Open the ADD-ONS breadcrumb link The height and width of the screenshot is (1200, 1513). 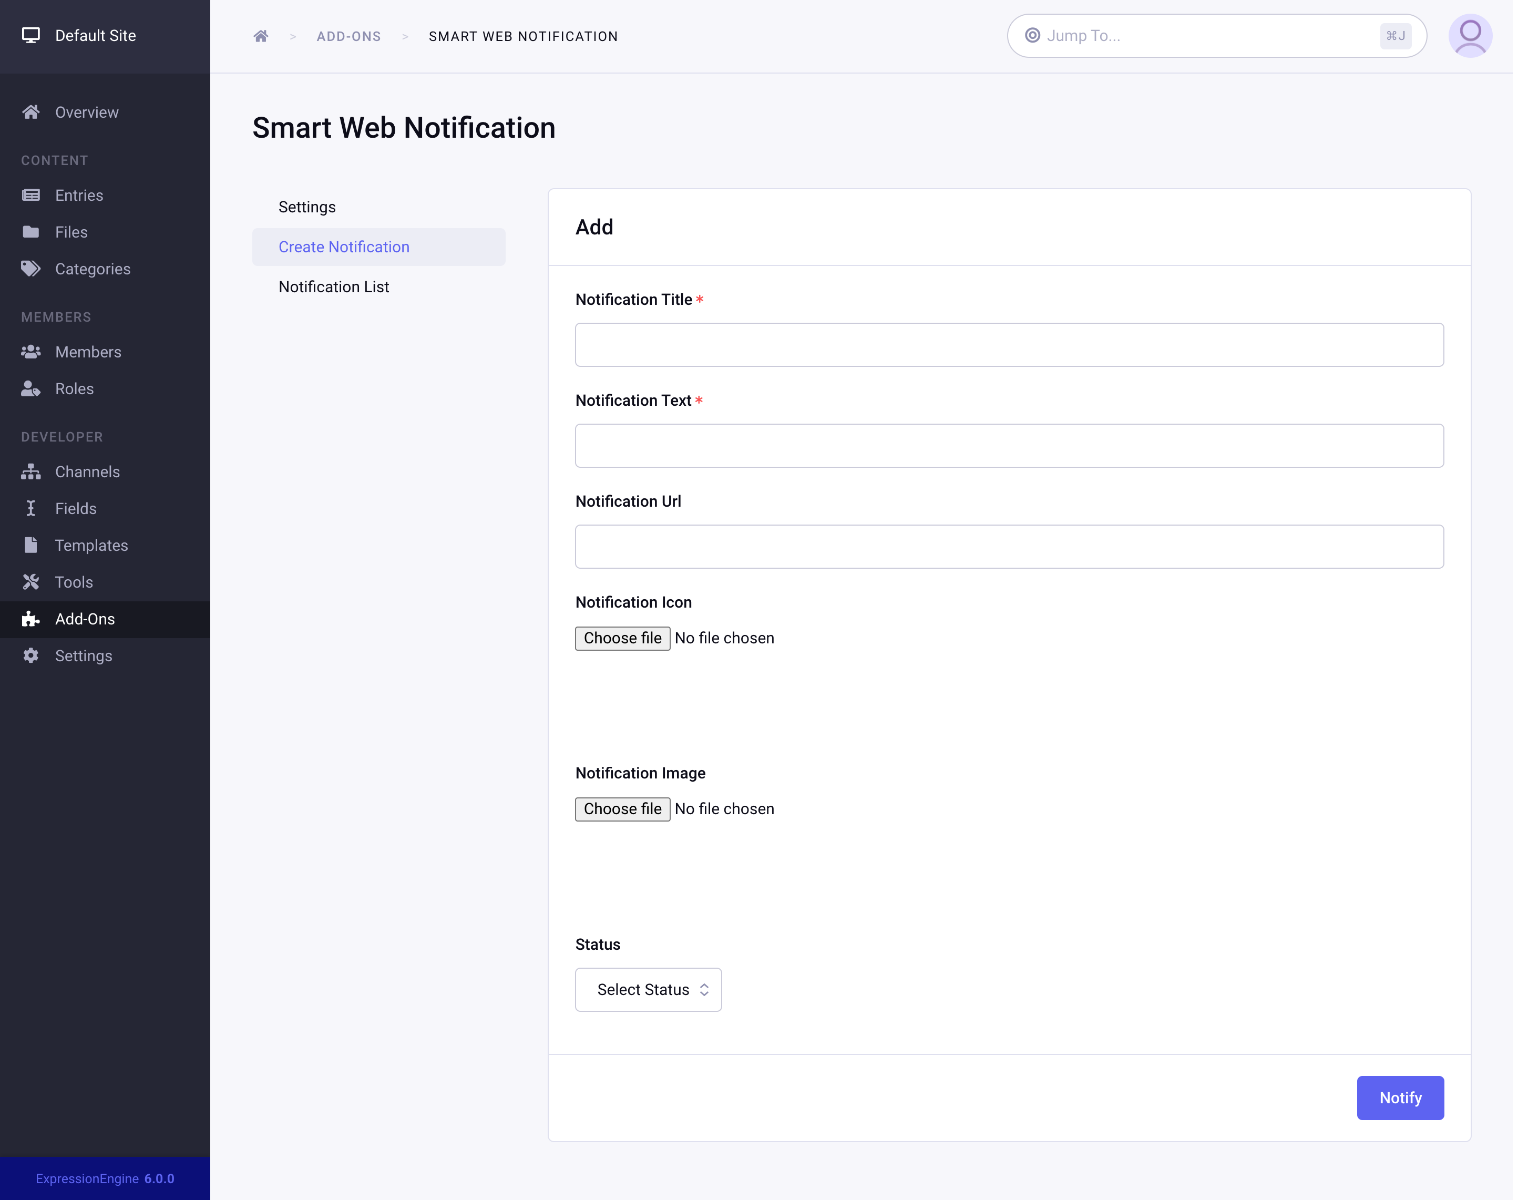(348, 36)
